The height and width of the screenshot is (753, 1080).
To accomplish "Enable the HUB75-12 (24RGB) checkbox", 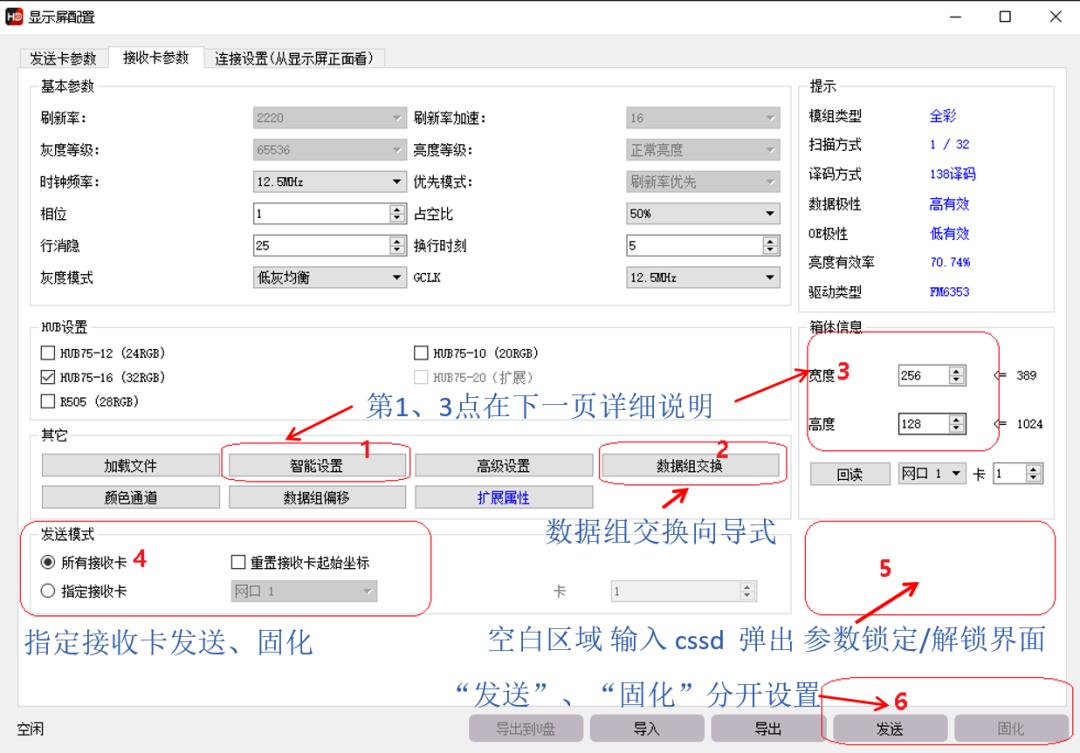I will [x=46, y=352].
